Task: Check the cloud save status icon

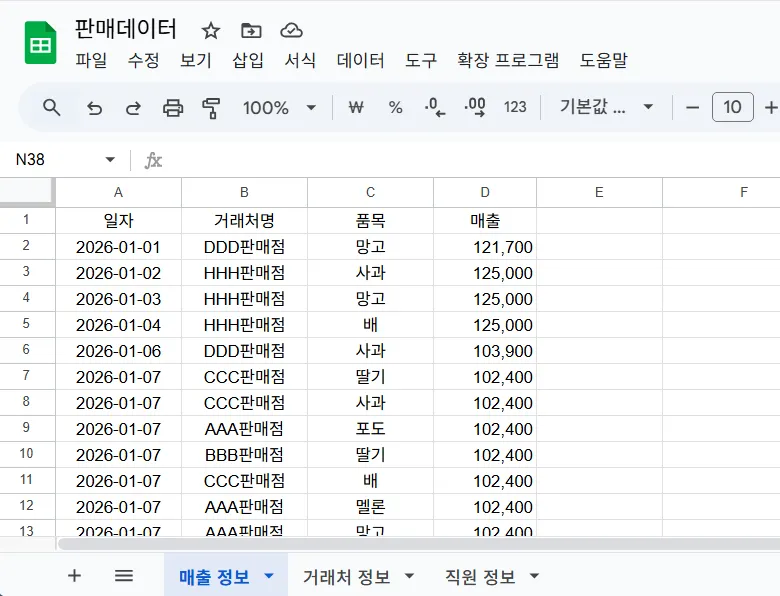Action: click(292, 31)
